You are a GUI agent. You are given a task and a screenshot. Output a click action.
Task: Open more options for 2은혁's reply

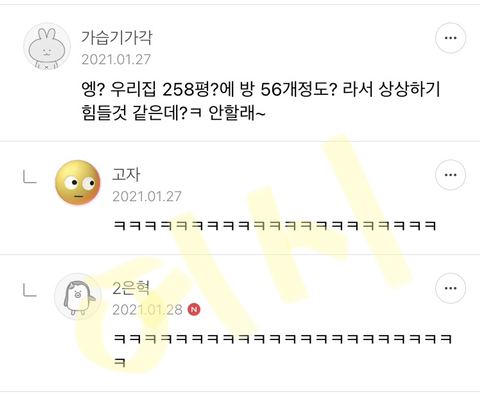(x=450, y=288)
